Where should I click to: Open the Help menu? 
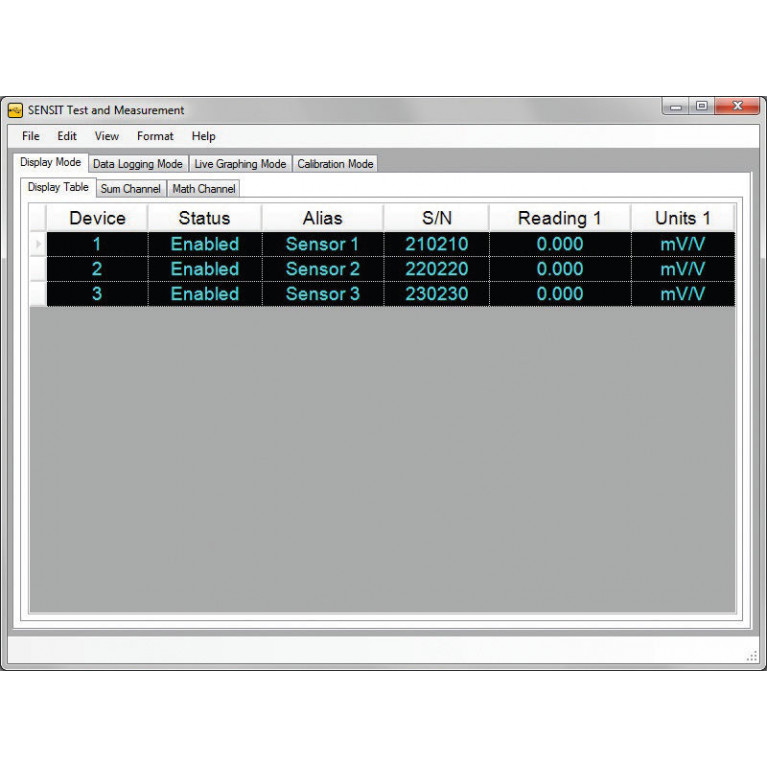(203, 136)
